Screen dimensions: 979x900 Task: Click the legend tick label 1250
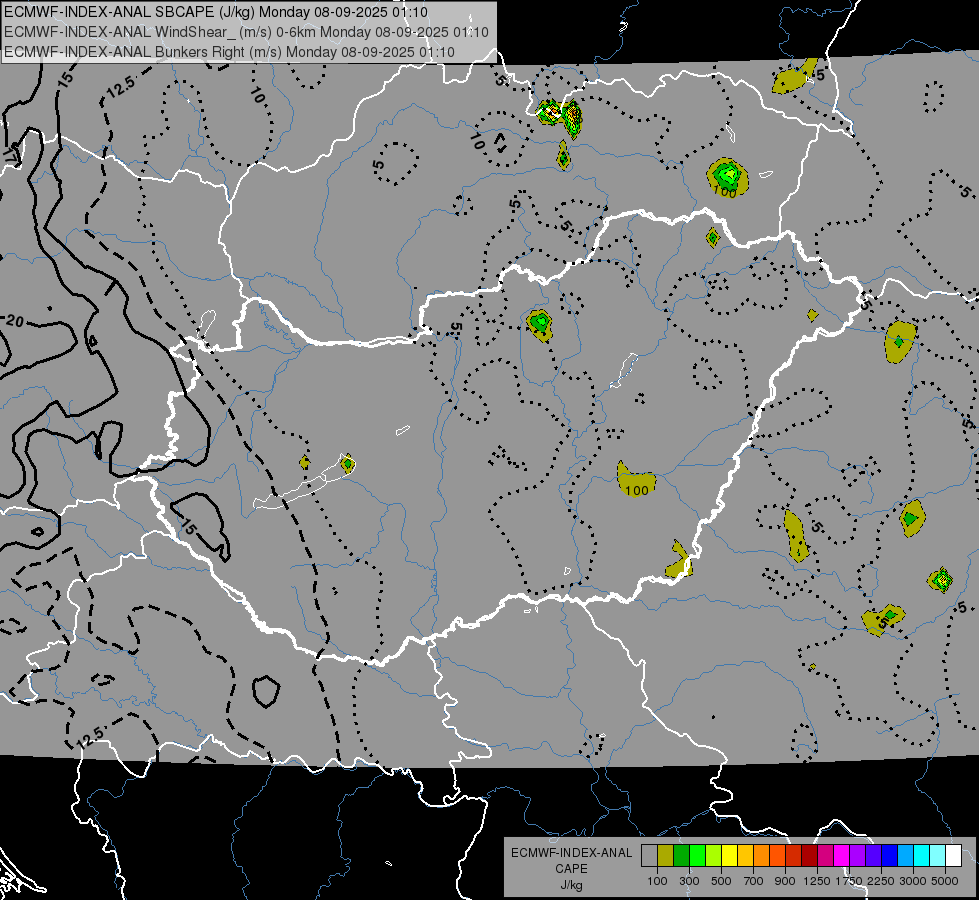coord(817,881)
